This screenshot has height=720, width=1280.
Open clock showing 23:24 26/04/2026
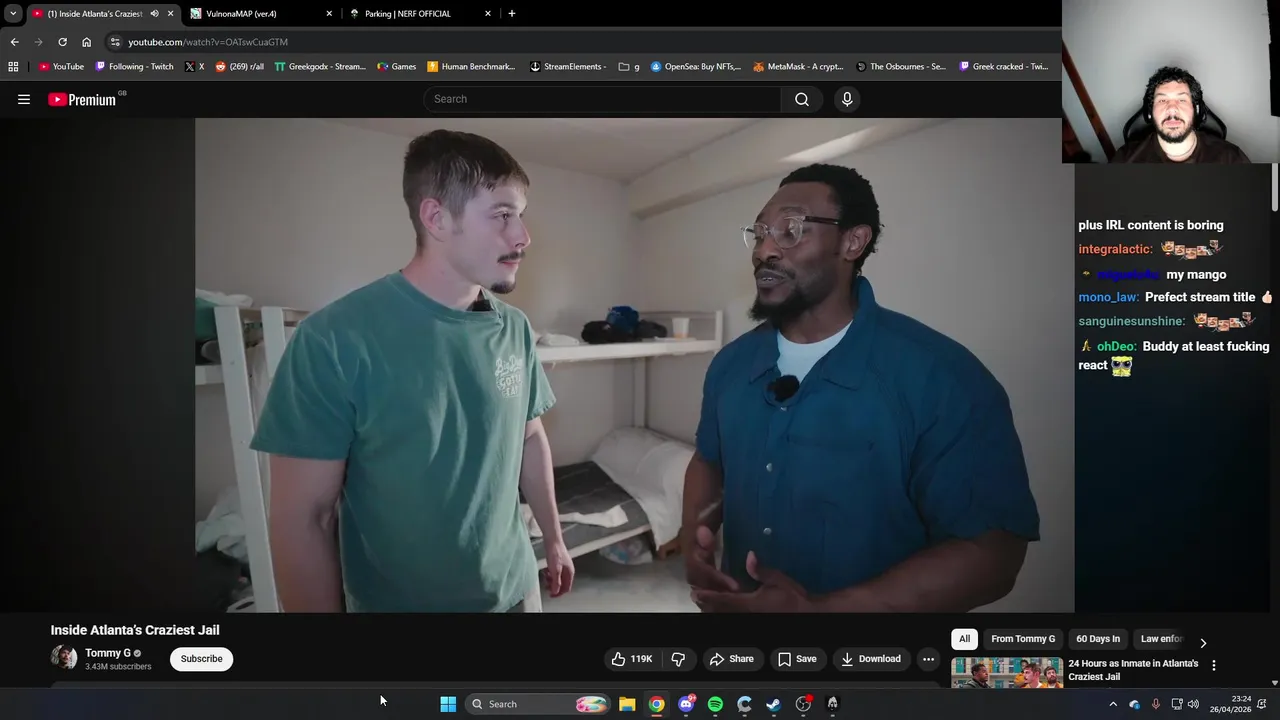1228,704
